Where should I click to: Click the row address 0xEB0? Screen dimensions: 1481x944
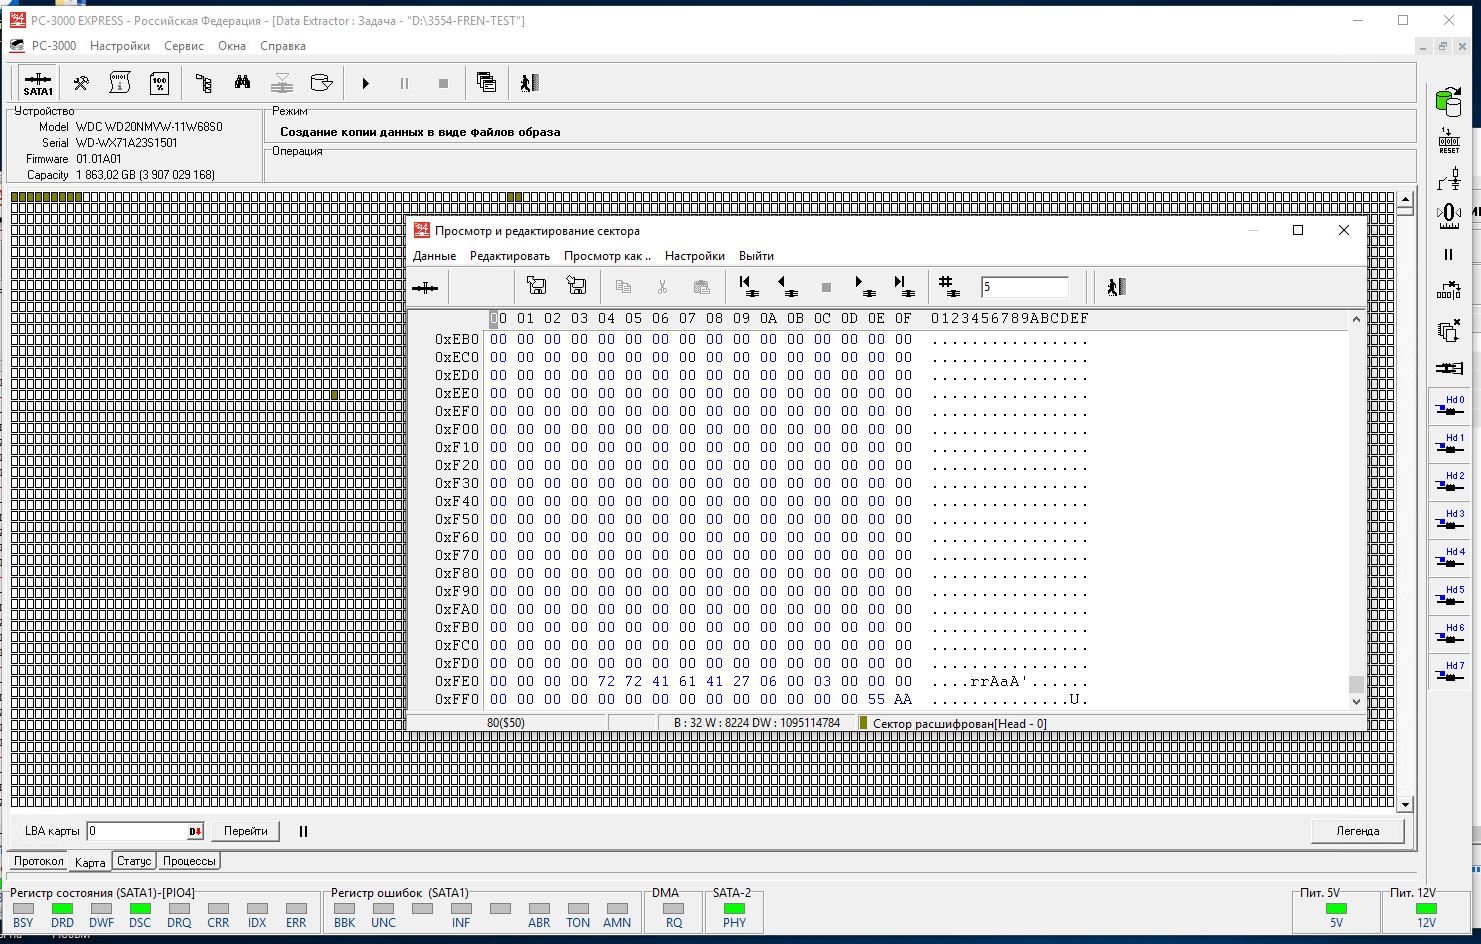456,339
